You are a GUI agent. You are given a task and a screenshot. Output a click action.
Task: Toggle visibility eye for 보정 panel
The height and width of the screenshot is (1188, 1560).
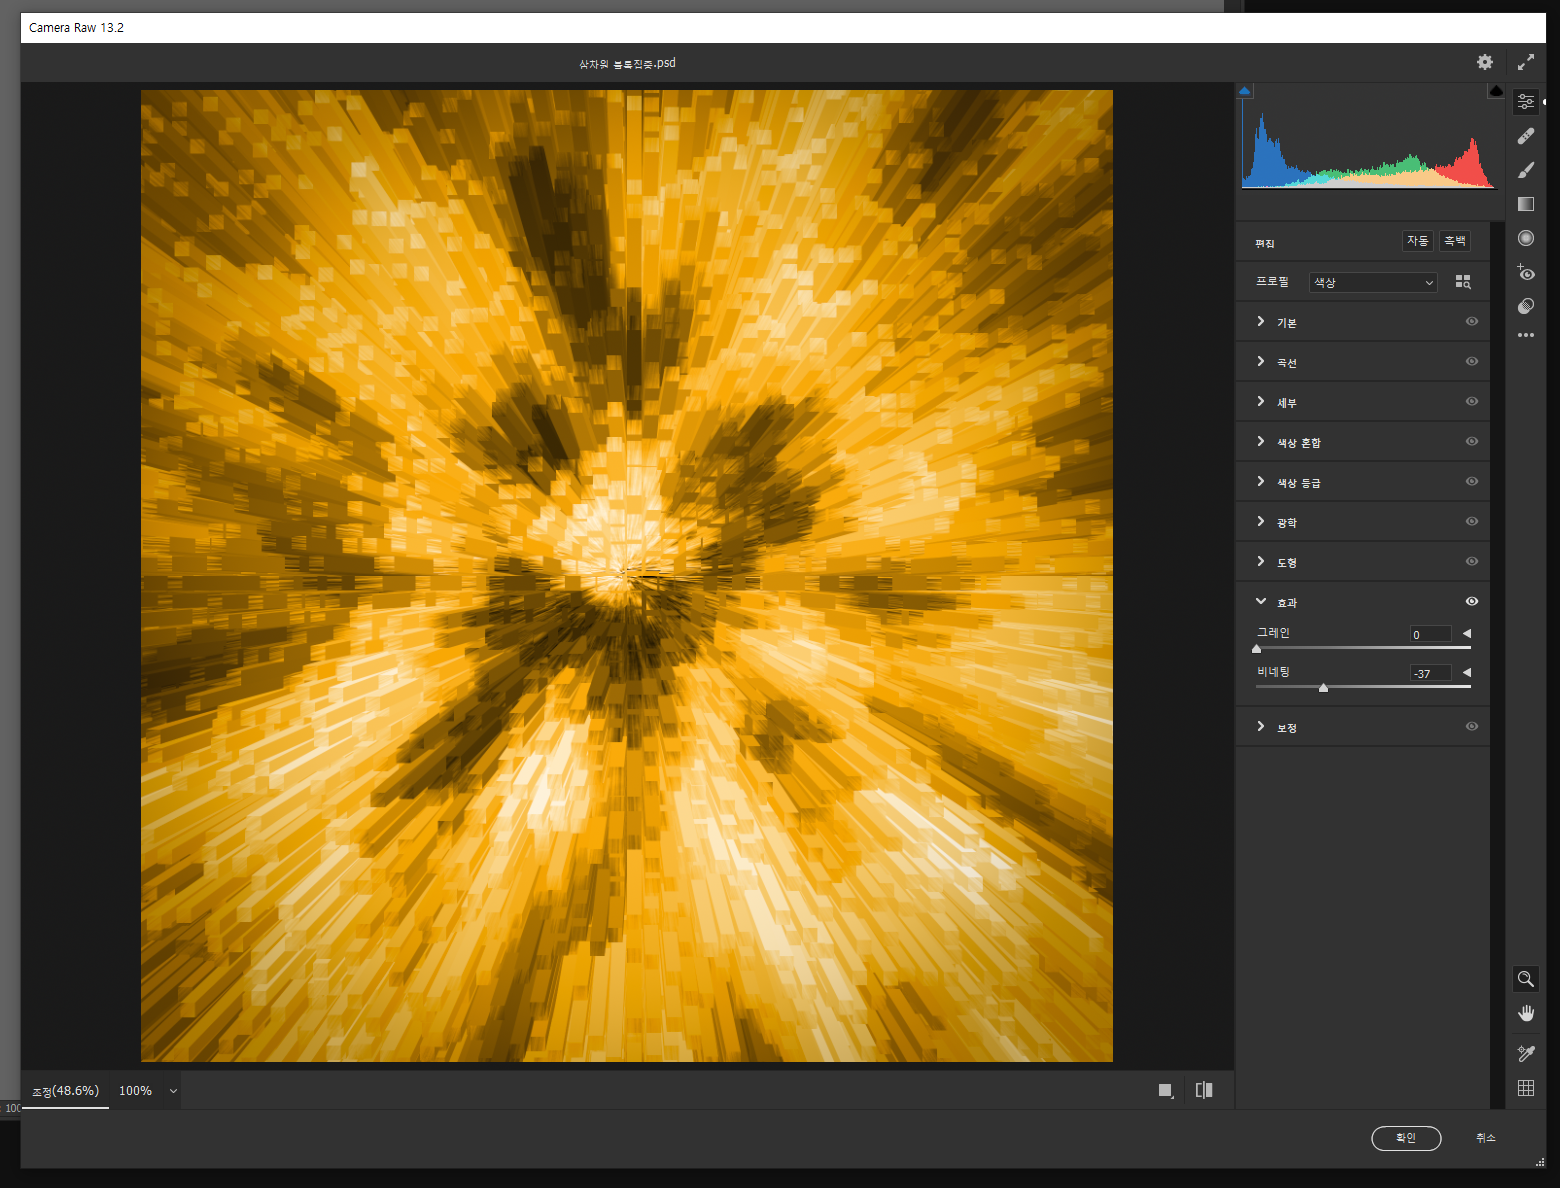(x=1472, y=726)
